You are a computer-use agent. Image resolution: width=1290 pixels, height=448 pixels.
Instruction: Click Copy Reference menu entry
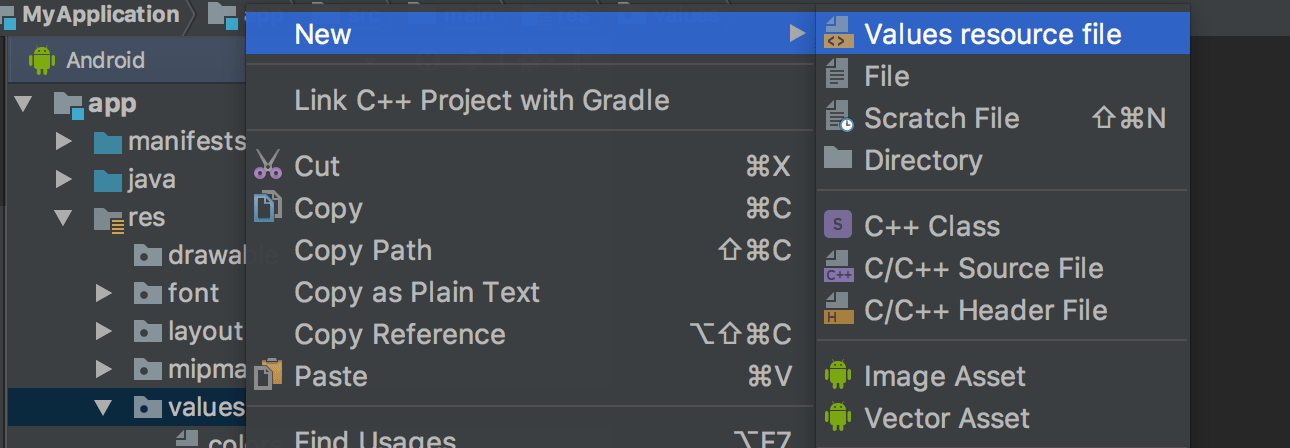(x=399, y=334)
